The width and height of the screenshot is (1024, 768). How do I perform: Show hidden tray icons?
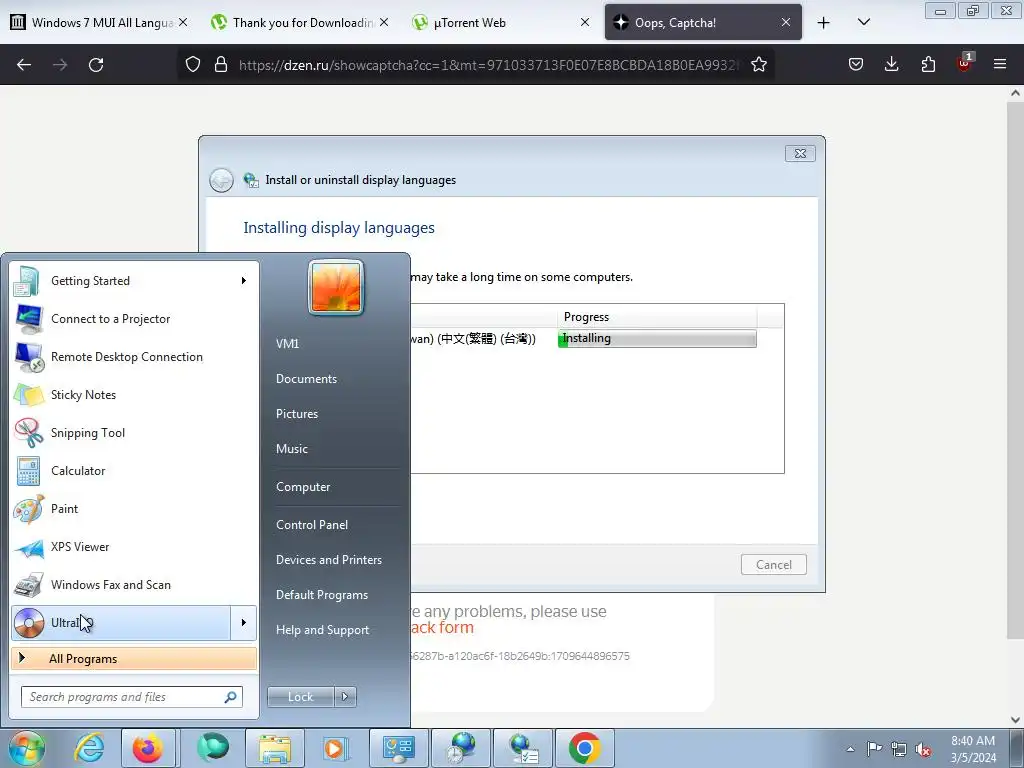pyautogui.click(x=850, y=749)
